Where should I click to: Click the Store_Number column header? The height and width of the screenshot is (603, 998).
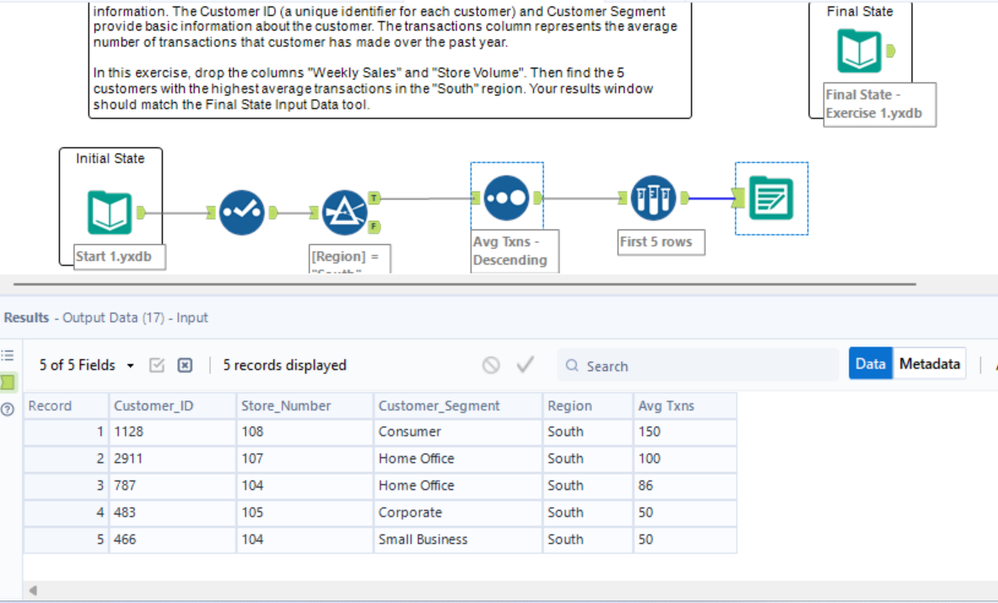click(x=305, y=406)
